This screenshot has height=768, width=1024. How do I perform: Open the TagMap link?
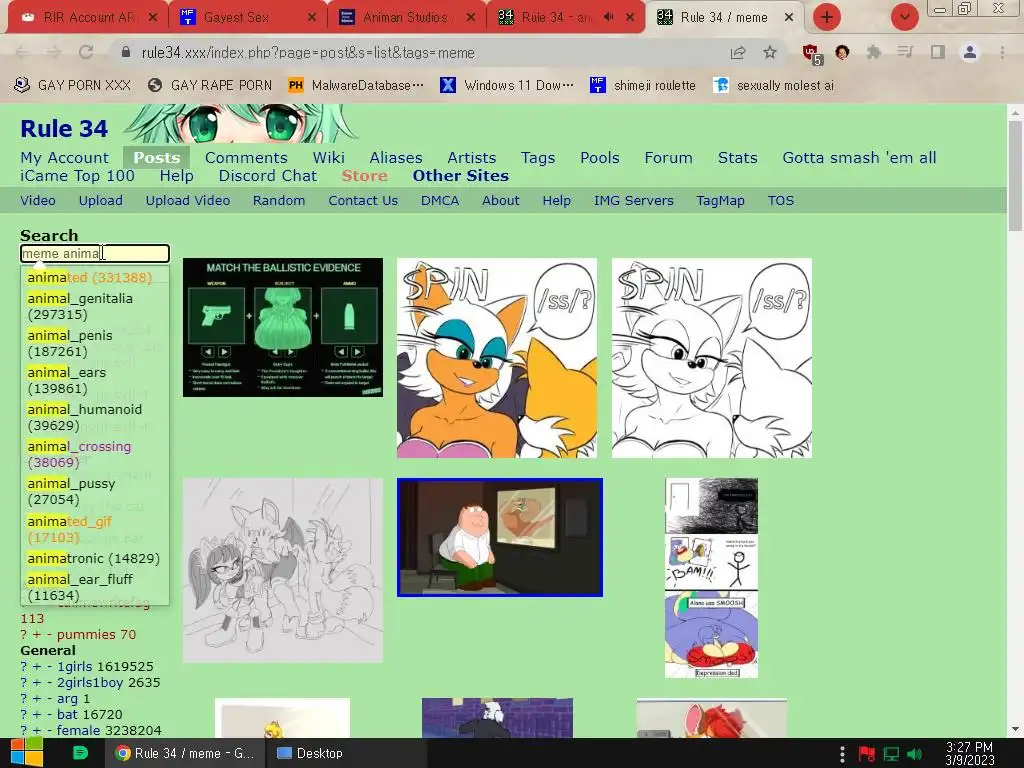720,200
